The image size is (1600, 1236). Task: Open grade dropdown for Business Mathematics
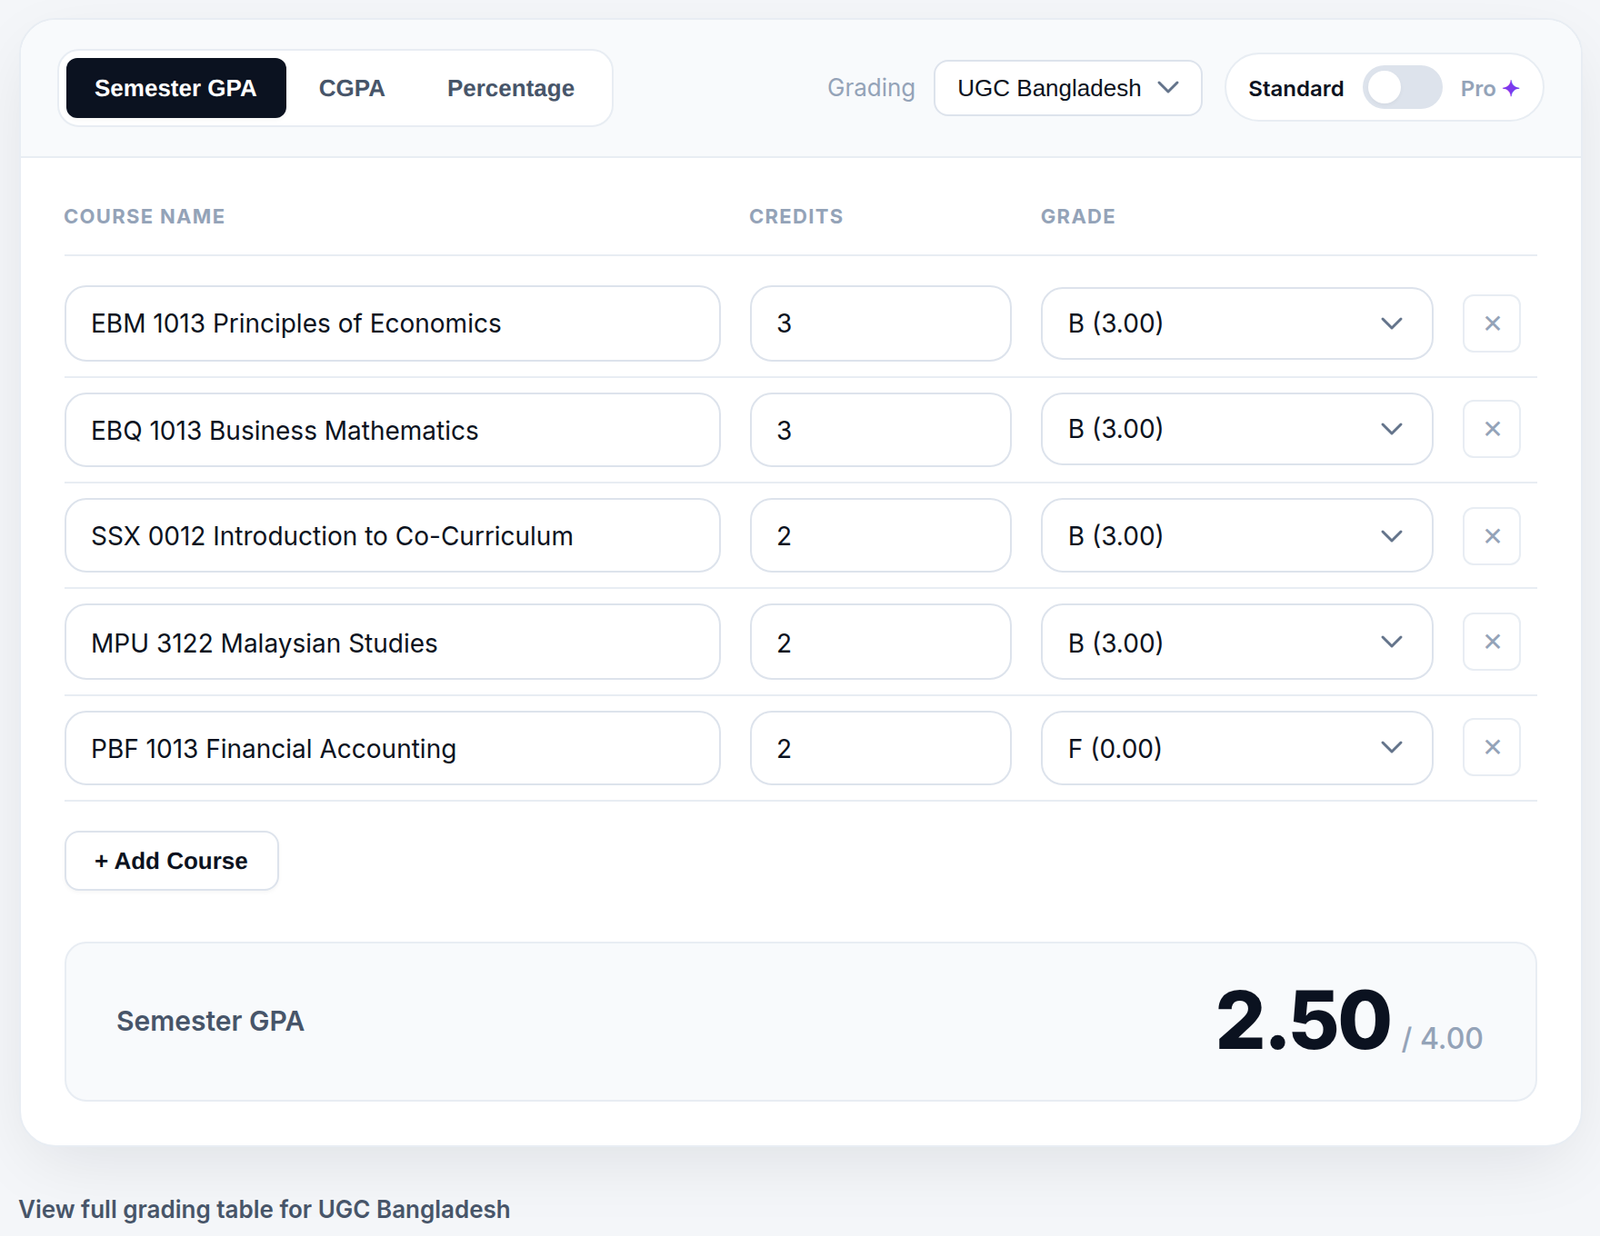tap(1237, 429)
